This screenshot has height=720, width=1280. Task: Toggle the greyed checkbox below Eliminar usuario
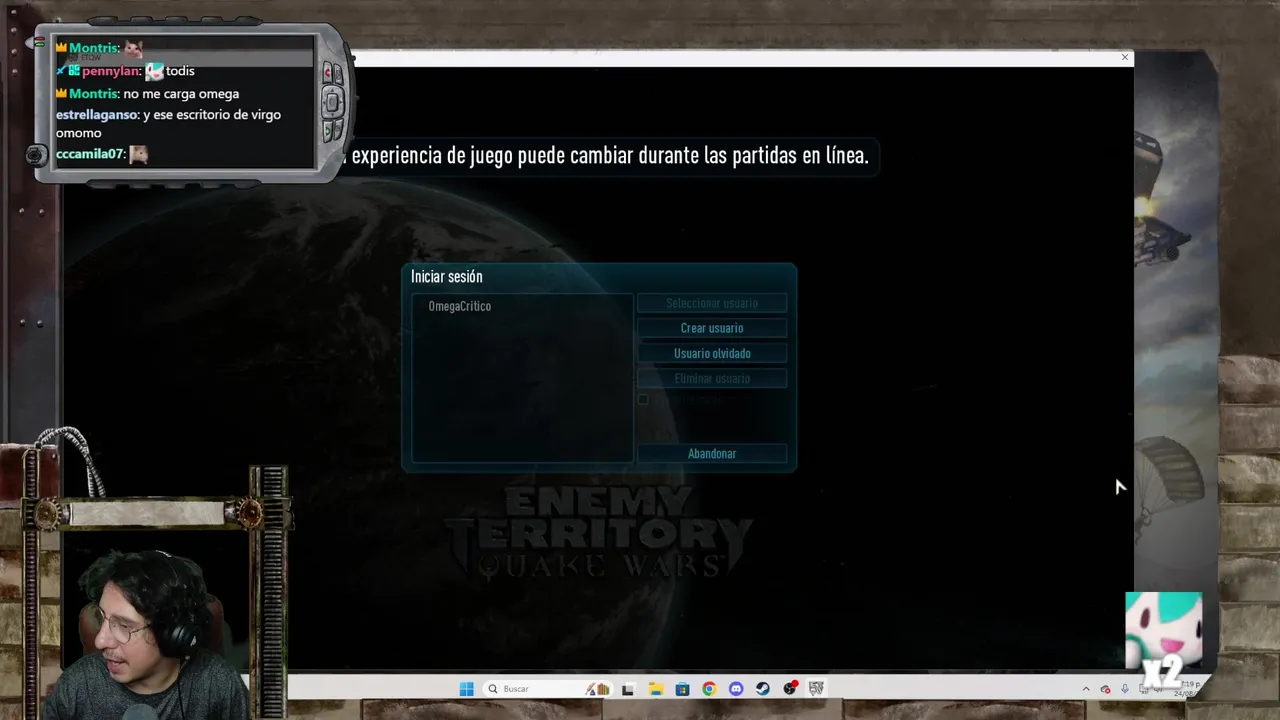click(643, 400)
